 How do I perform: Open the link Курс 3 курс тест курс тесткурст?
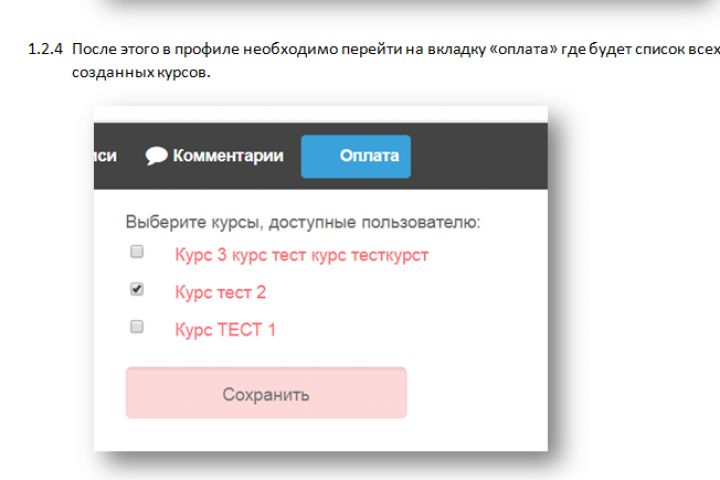(x=301, y=255)
